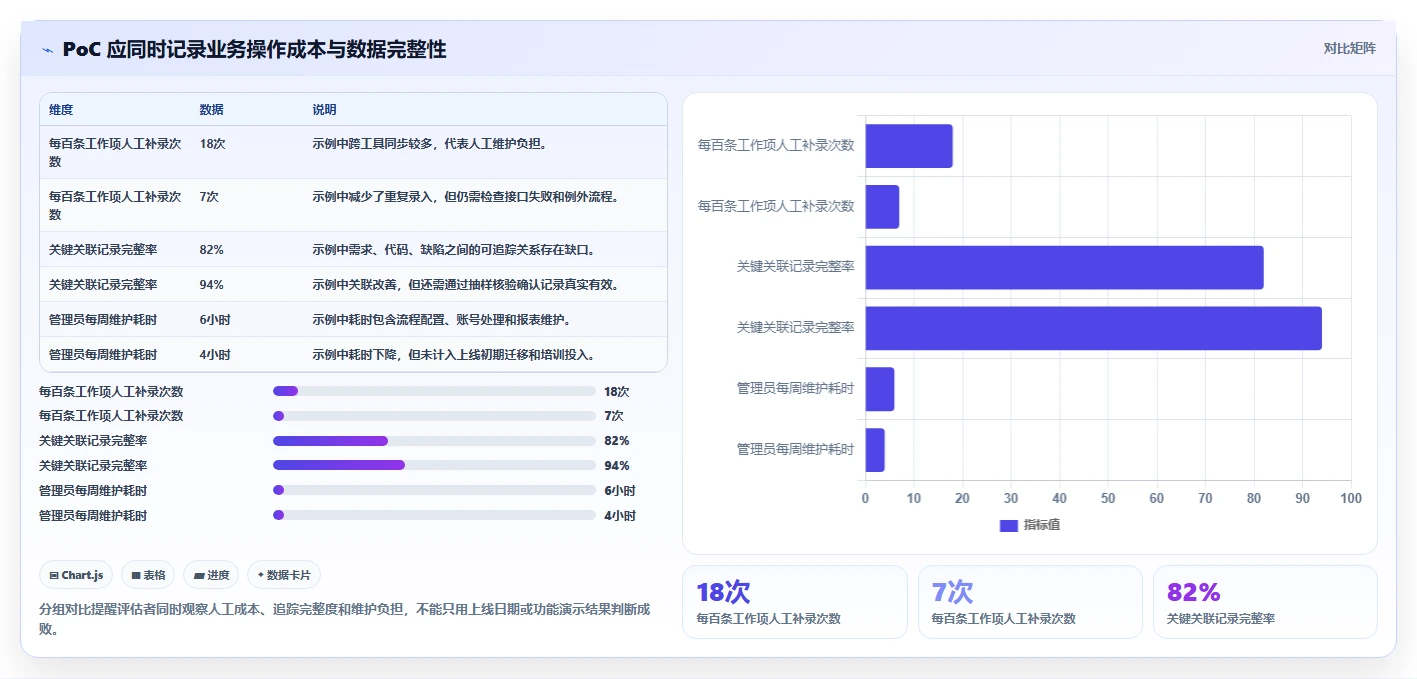Click the icon inside the 进度 chip
The image size is (1417, 679).
click(x=199, y=576)
